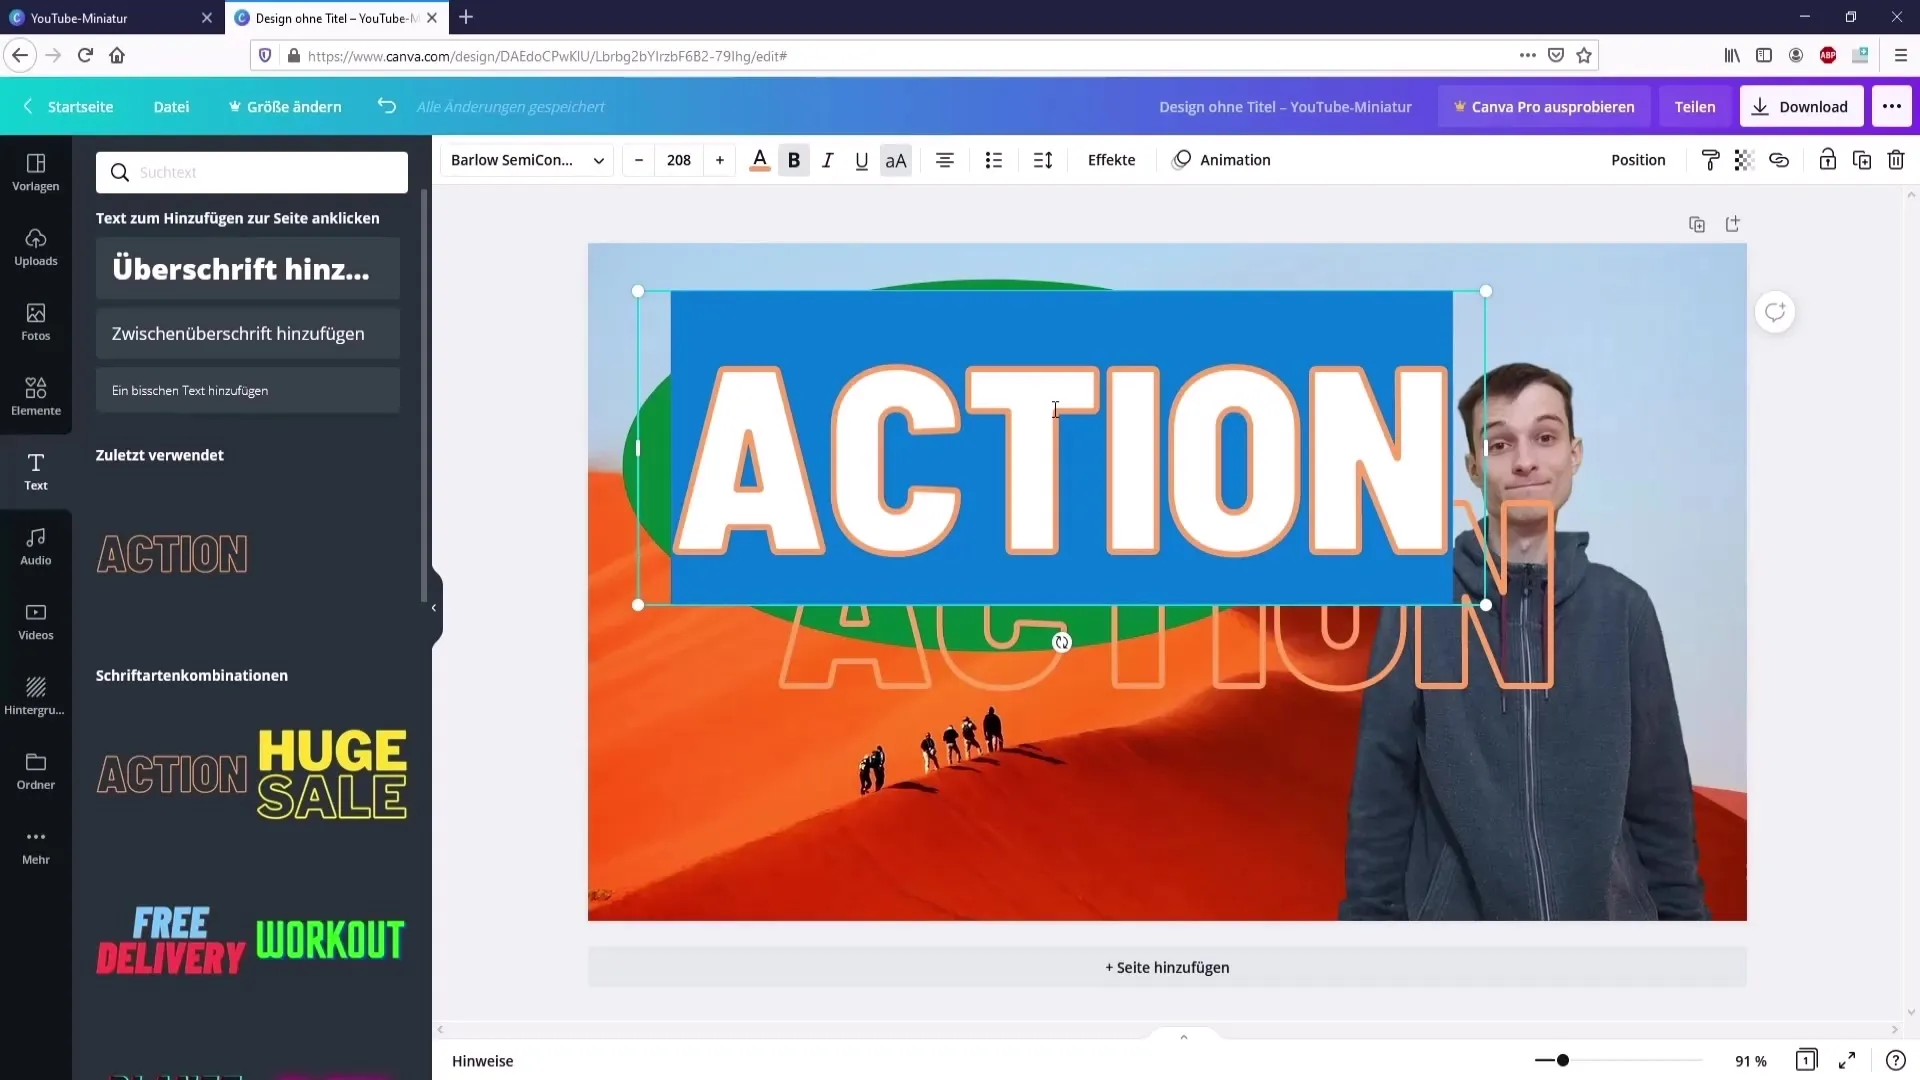Click Ein bisschen Text hinzufügen
The image size is (1920, 1080).
click(248, 391)
